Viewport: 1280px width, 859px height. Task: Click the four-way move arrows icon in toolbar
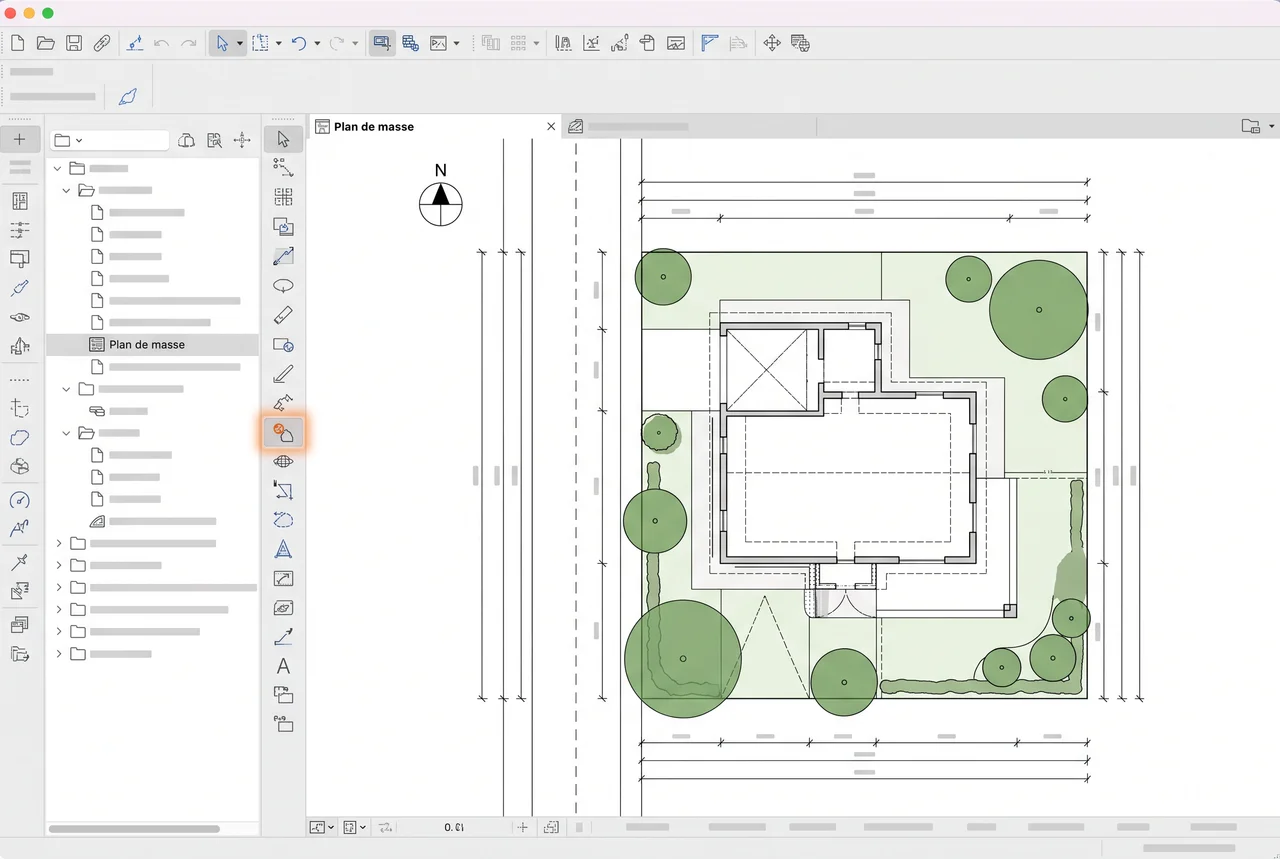coord(771,43)
